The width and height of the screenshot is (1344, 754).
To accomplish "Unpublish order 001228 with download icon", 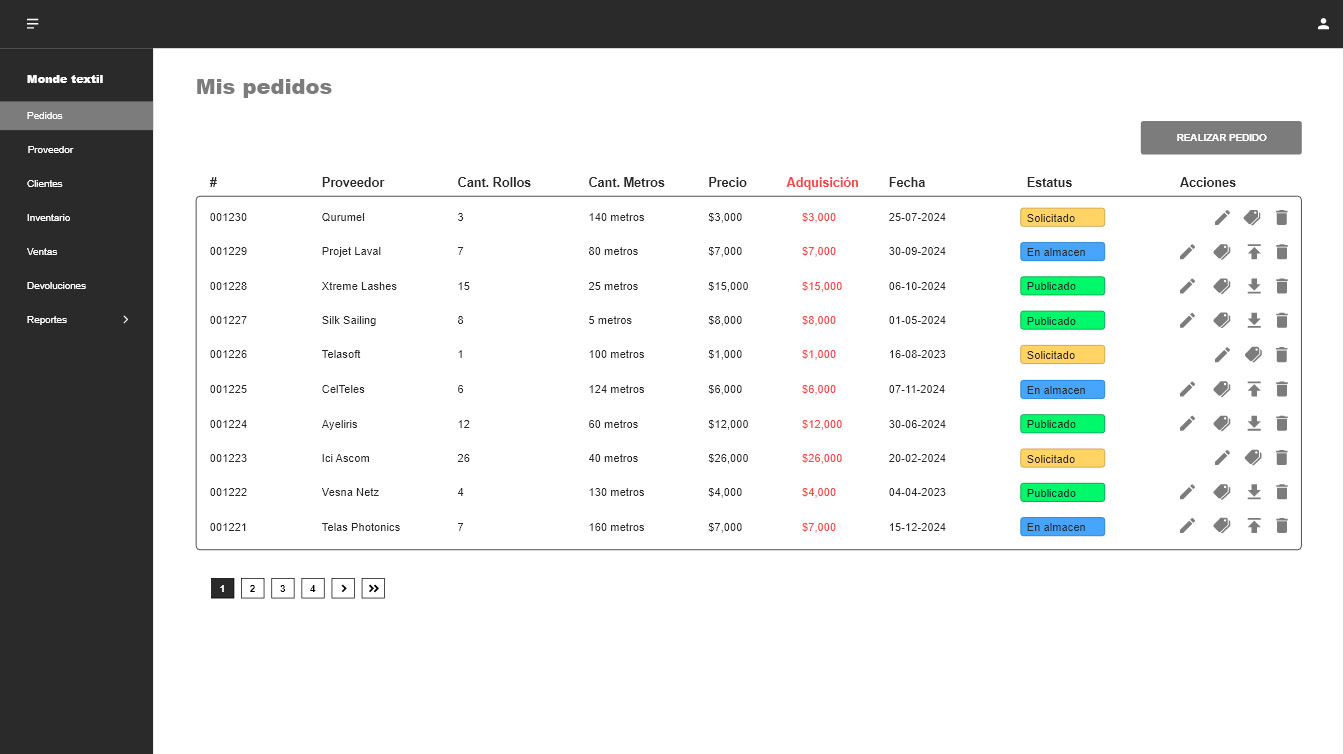I will [1254, 286].
